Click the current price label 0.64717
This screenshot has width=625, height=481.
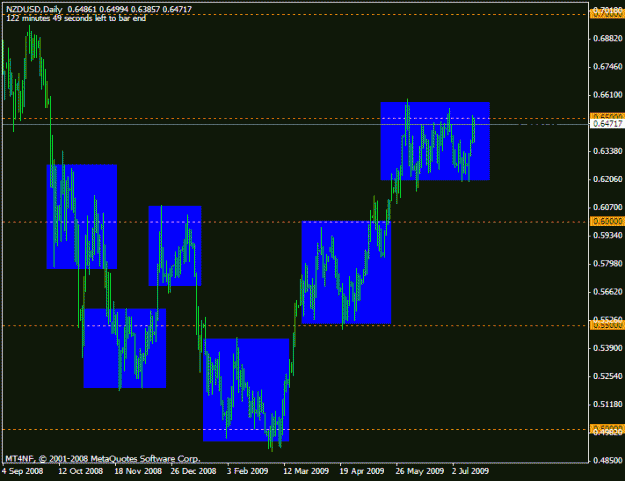607,124
